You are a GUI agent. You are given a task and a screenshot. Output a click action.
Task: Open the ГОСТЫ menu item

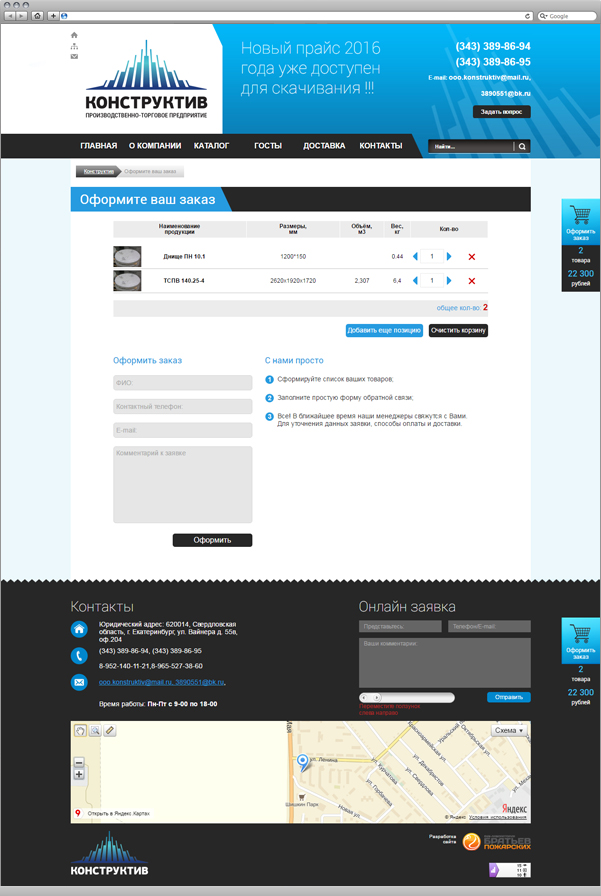click(268, 146)
